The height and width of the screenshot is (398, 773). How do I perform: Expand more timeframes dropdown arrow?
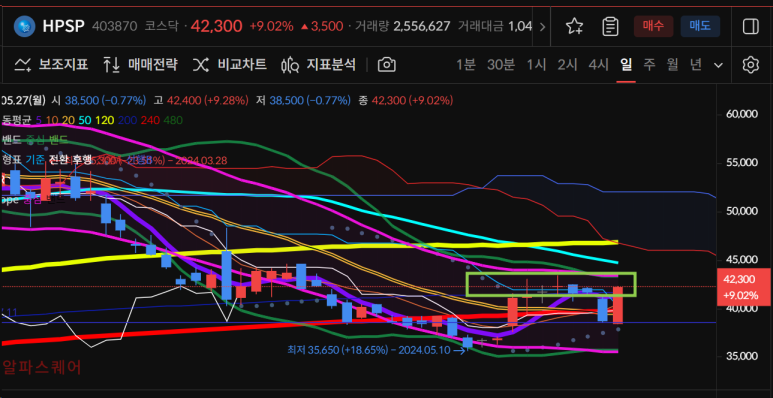[719, 65]
